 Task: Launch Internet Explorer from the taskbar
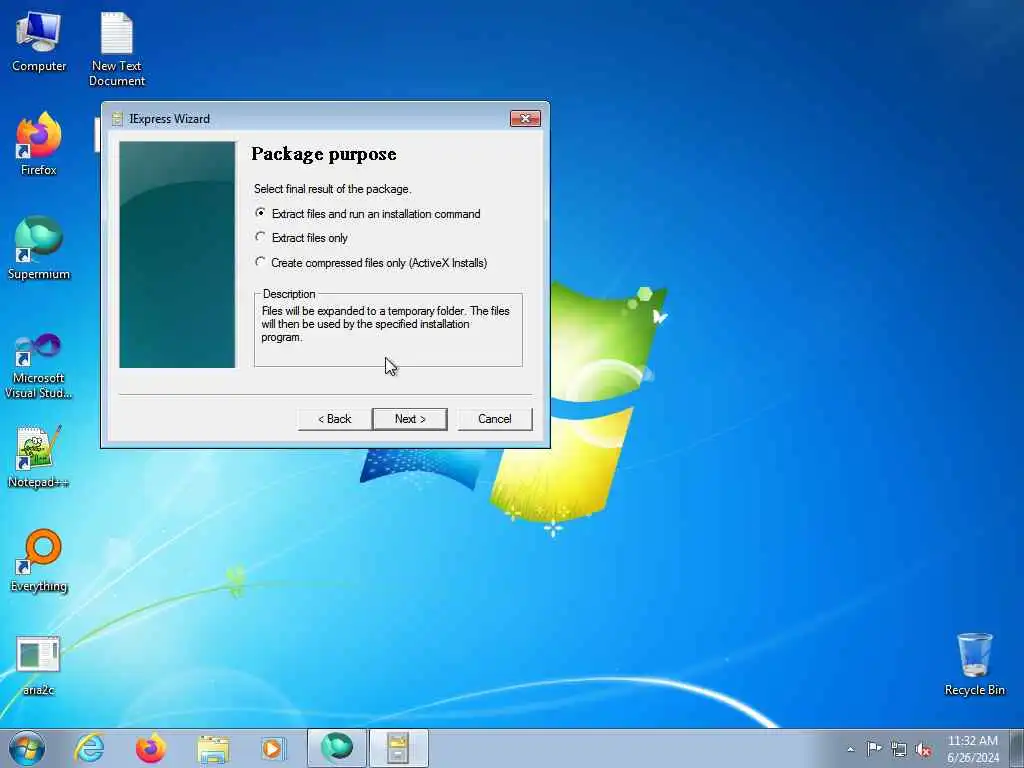pyautogui.click(x=89, y=748)
